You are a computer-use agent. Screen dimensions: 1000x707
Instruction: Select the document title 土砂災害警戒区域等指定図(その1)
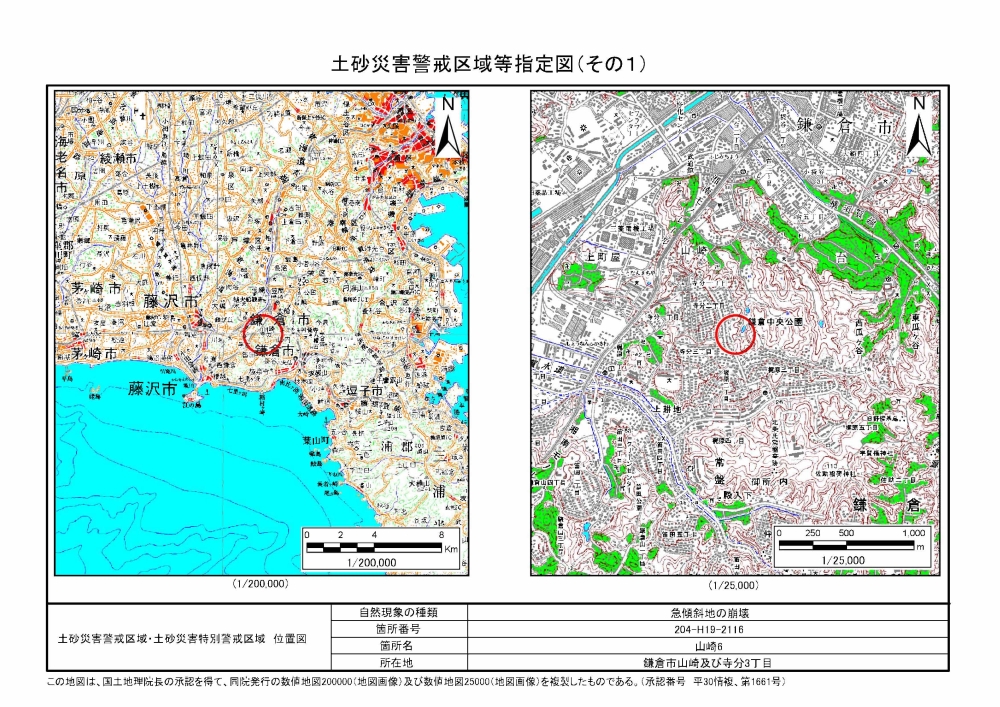coord(489,64)
